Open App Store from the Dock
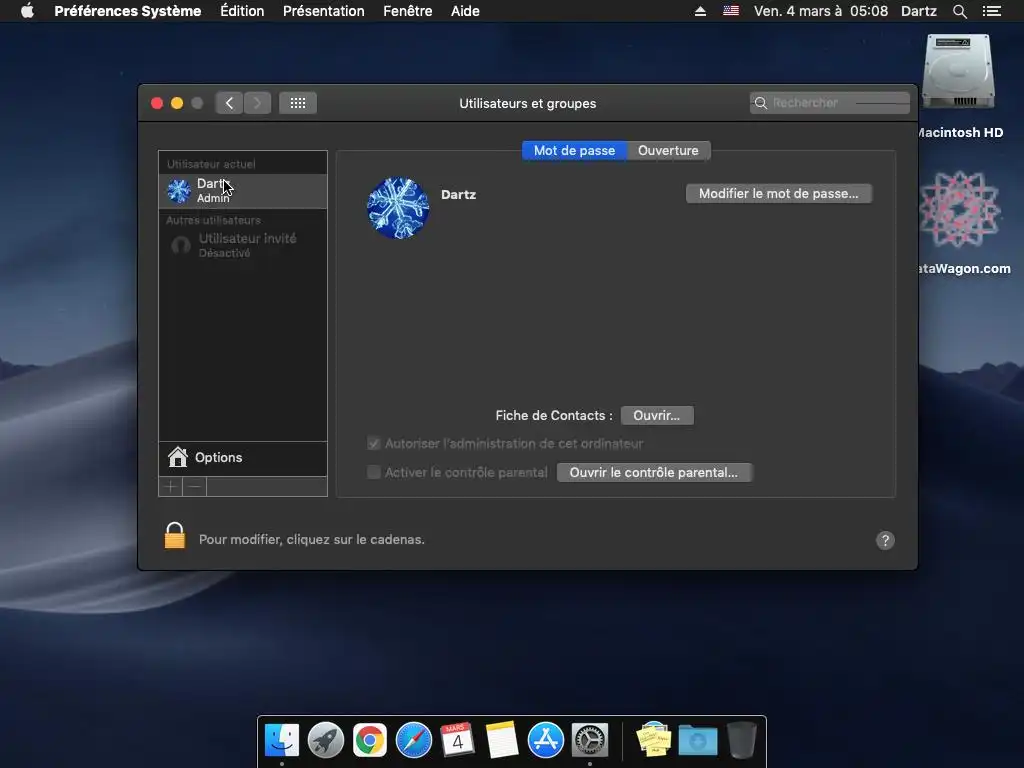Image resolution: width=1024 pixels, height=768 pixels. pyautogui.click(x=546, y=740)
